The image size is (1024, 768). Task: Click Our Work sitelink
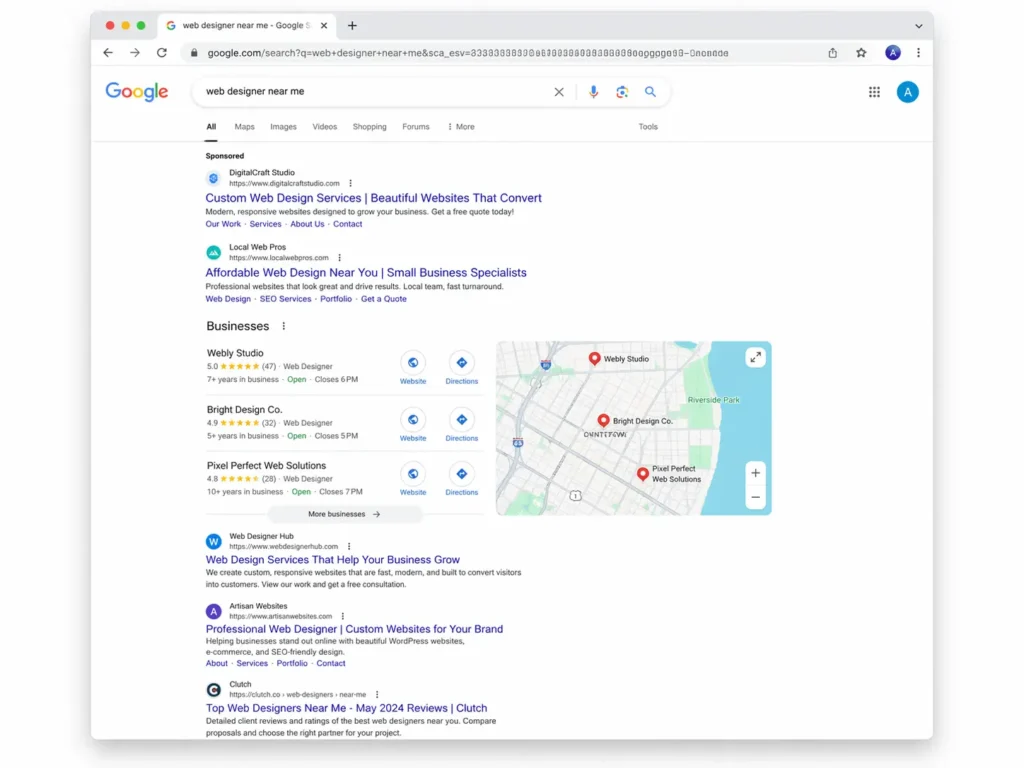click(x=223, y=224)
